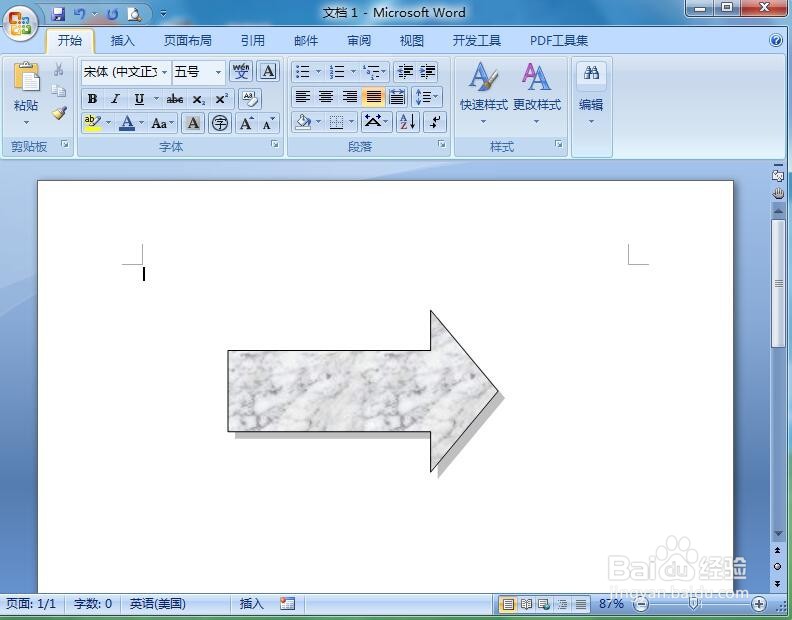Open line spacing dropdown
Viewport: 792px width, 620px height.
pyautogui.click(x=427, y=97)
